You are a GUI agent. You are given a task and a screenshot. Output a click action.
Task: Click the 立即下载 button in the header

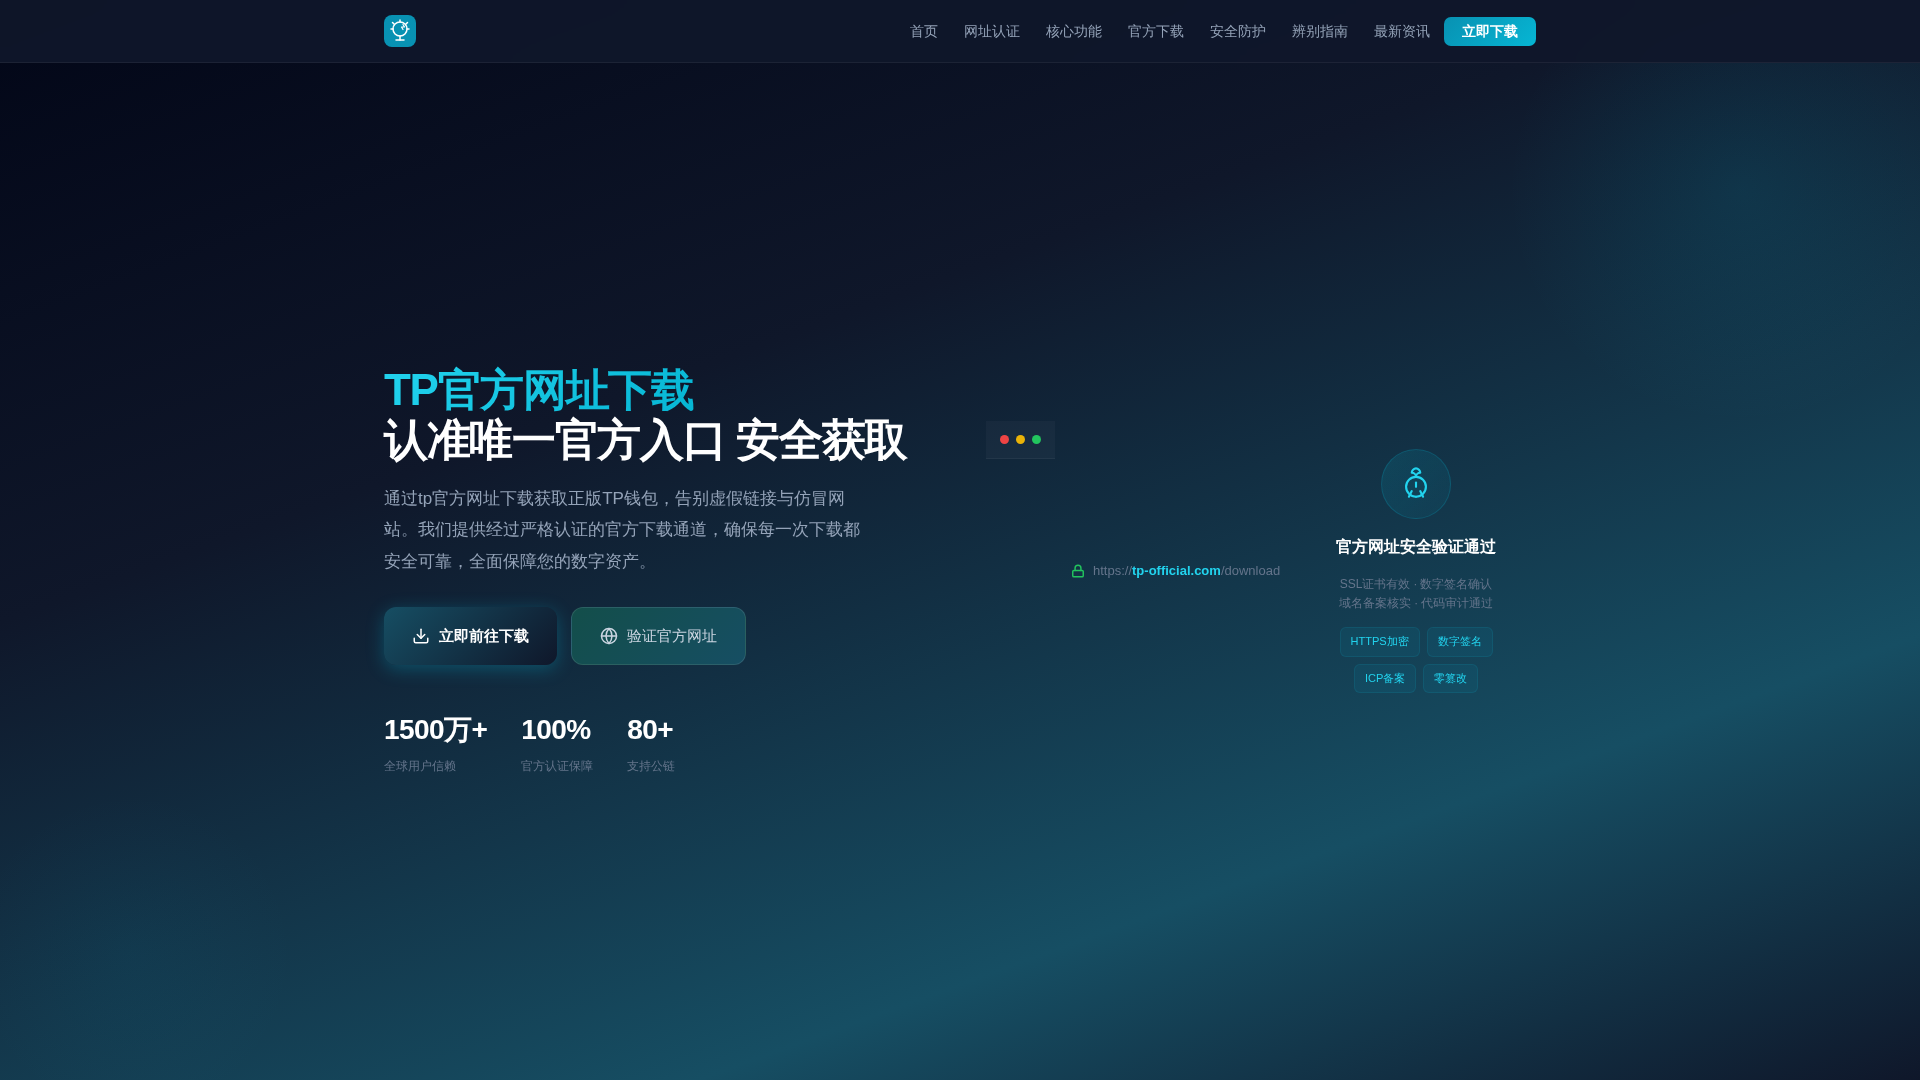pos(1490,31)
